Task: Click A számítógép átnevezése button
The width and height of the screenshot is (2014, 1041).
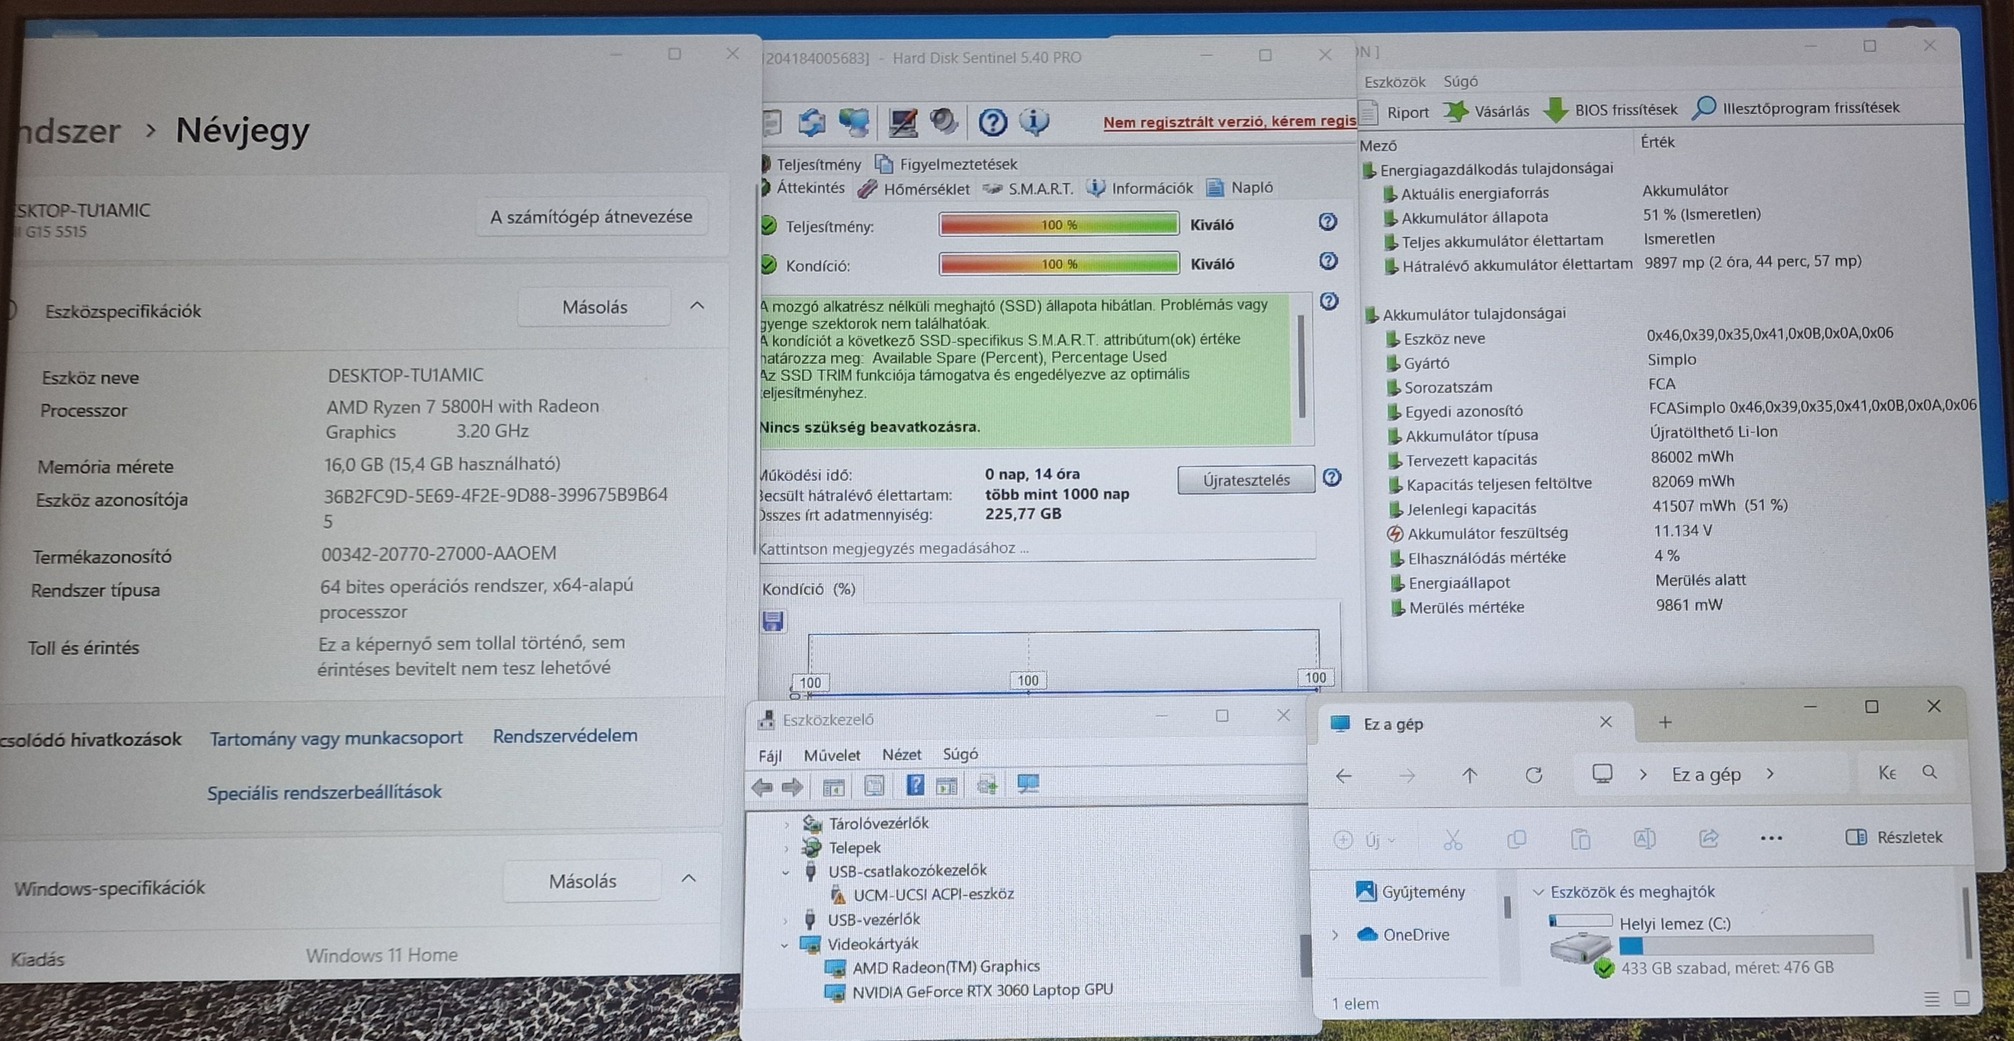Action: tap(591, 217)
